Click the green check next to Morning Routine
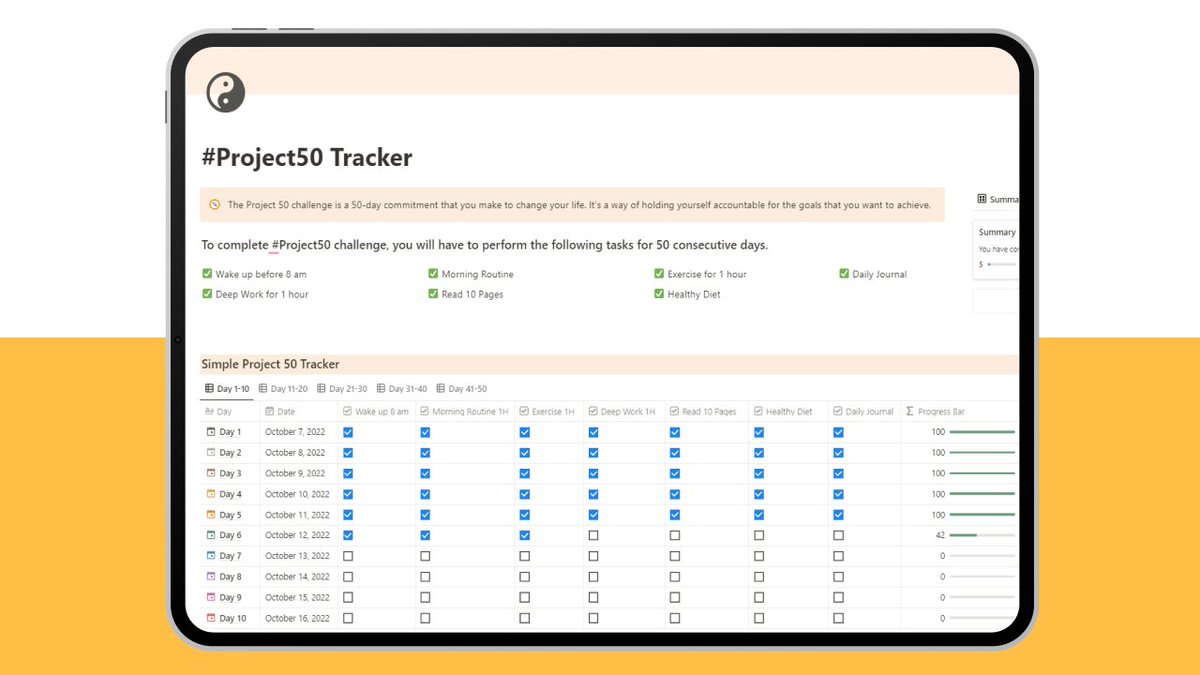1200x675 pixels. coord(433,274)
